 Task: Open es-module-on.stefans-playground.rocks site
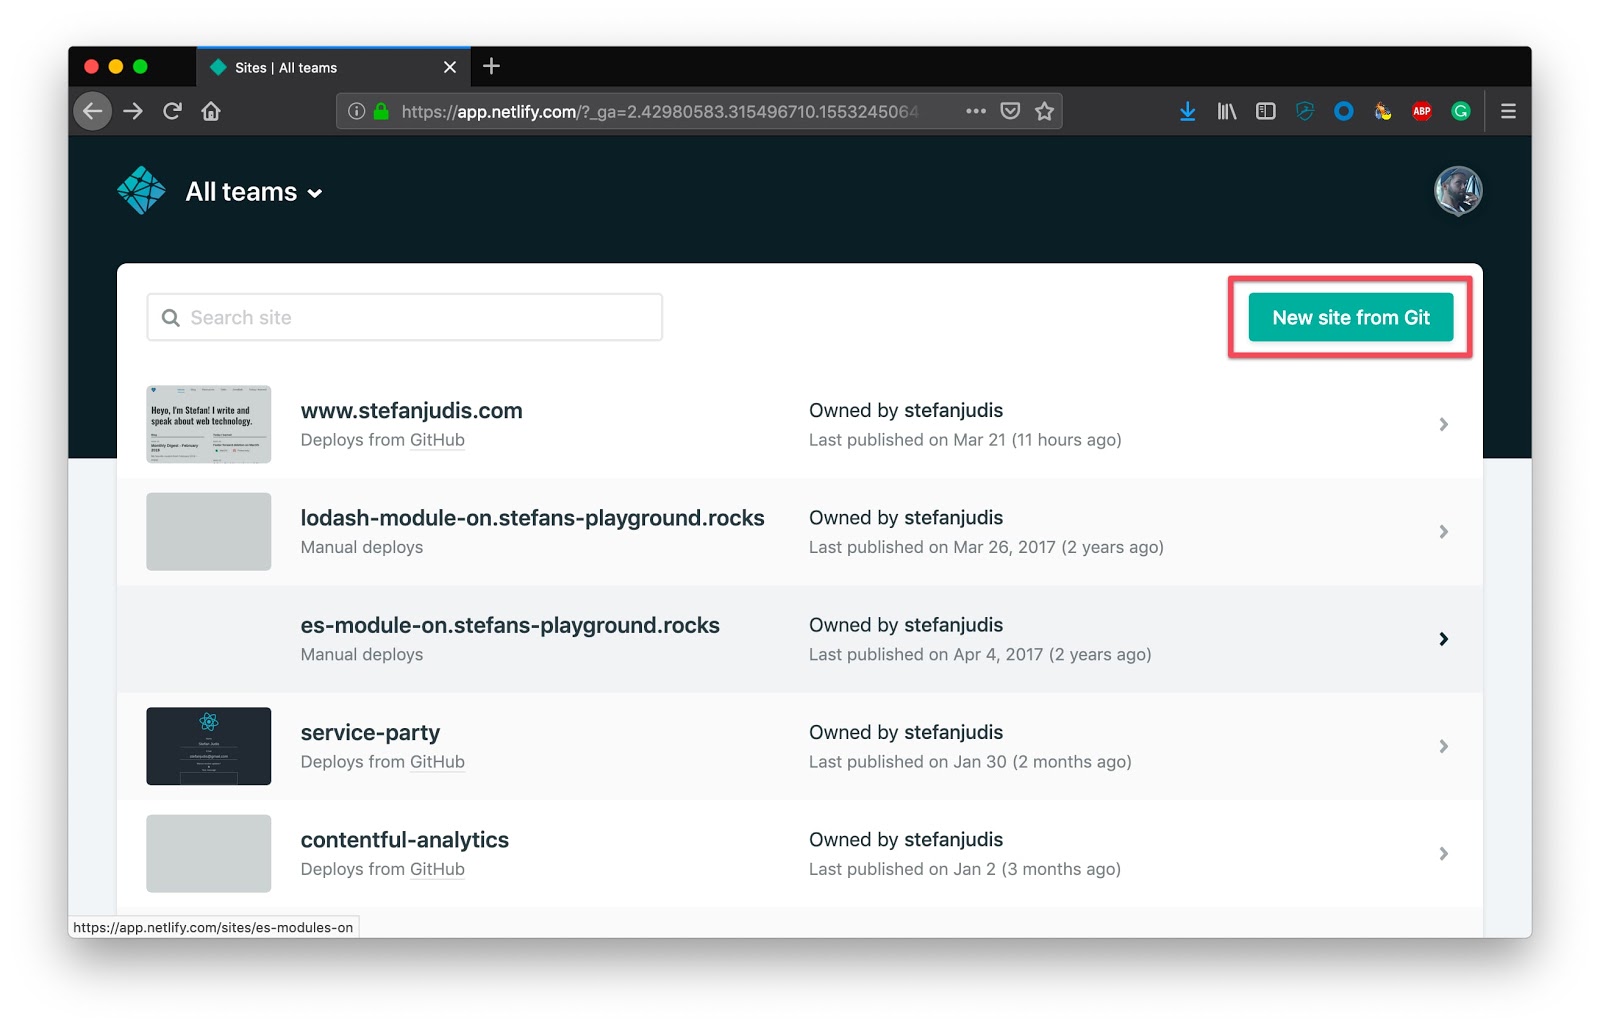tap(510, 625)
